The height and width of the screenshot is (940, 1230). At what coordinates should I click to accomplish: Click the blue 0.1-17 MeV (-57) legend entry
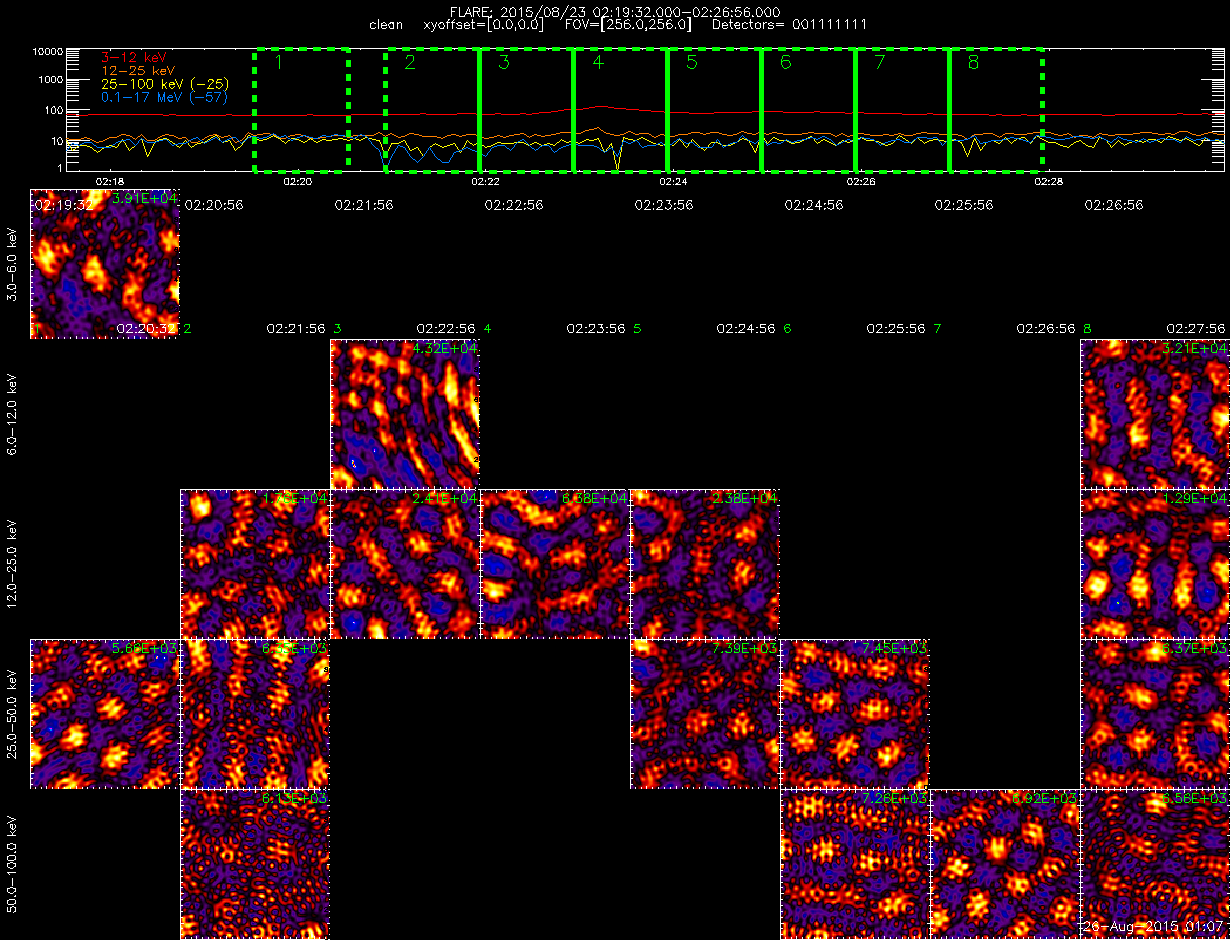coord(164,97)
